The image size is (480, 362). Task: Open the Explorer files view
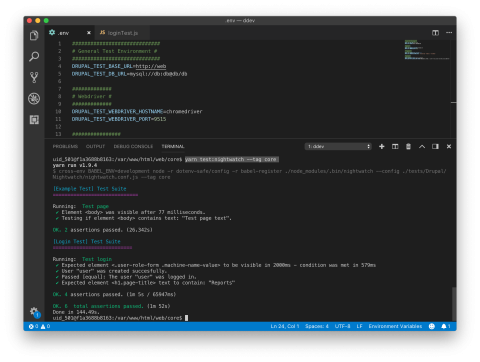pyautogui.click(x=34, y=35)
